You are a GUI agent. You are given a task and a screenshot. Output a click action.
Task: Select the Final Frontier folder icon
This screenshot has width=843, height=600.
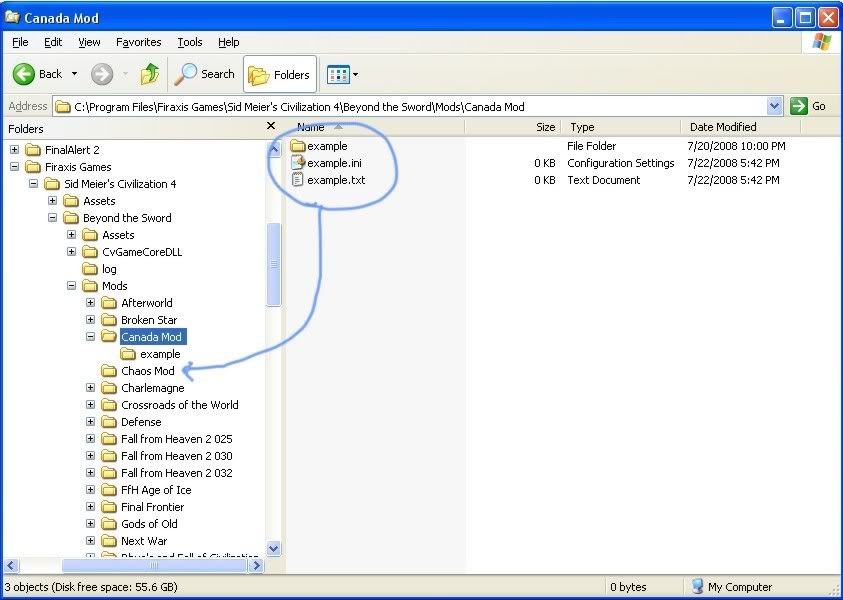[x=109, y=506]
